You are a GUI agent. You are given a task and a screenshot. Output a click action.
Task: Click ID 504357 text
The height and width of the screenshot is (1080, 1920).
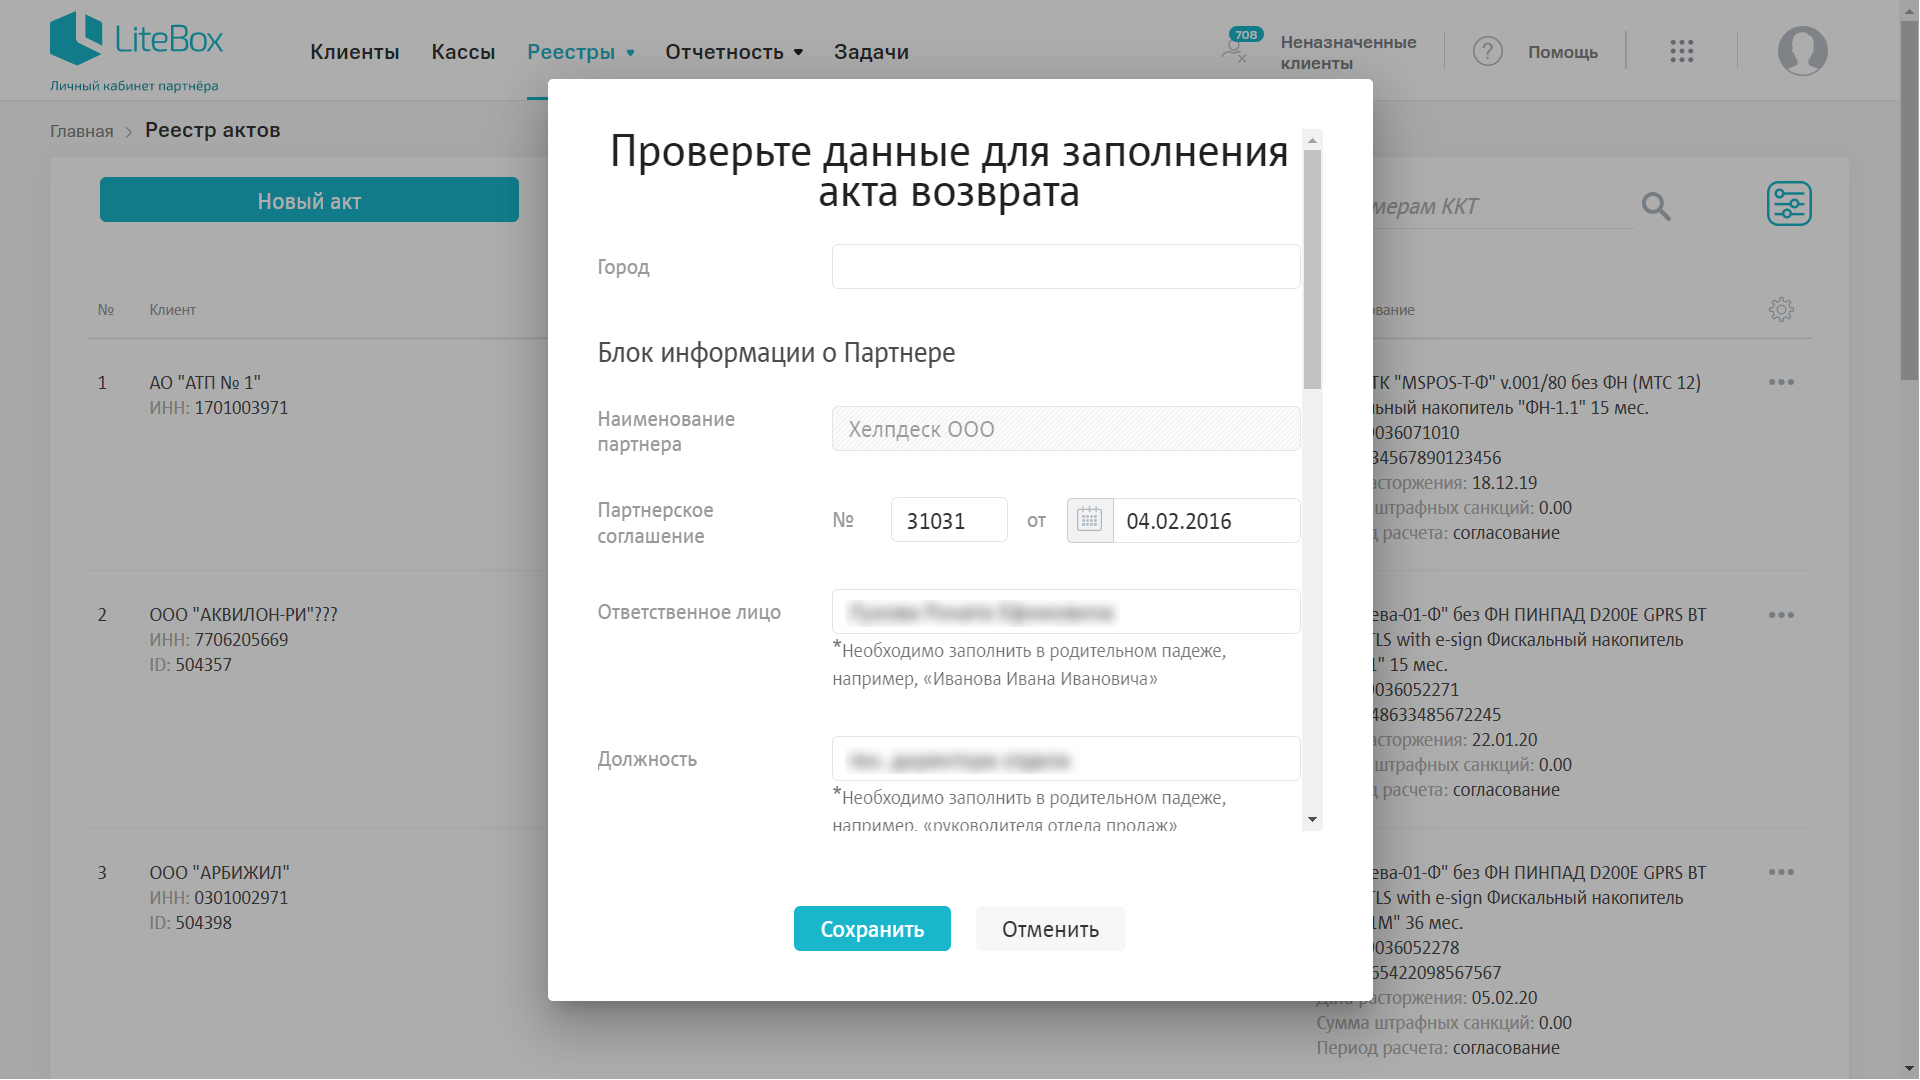pyautogui.click(x=190, y=664)
